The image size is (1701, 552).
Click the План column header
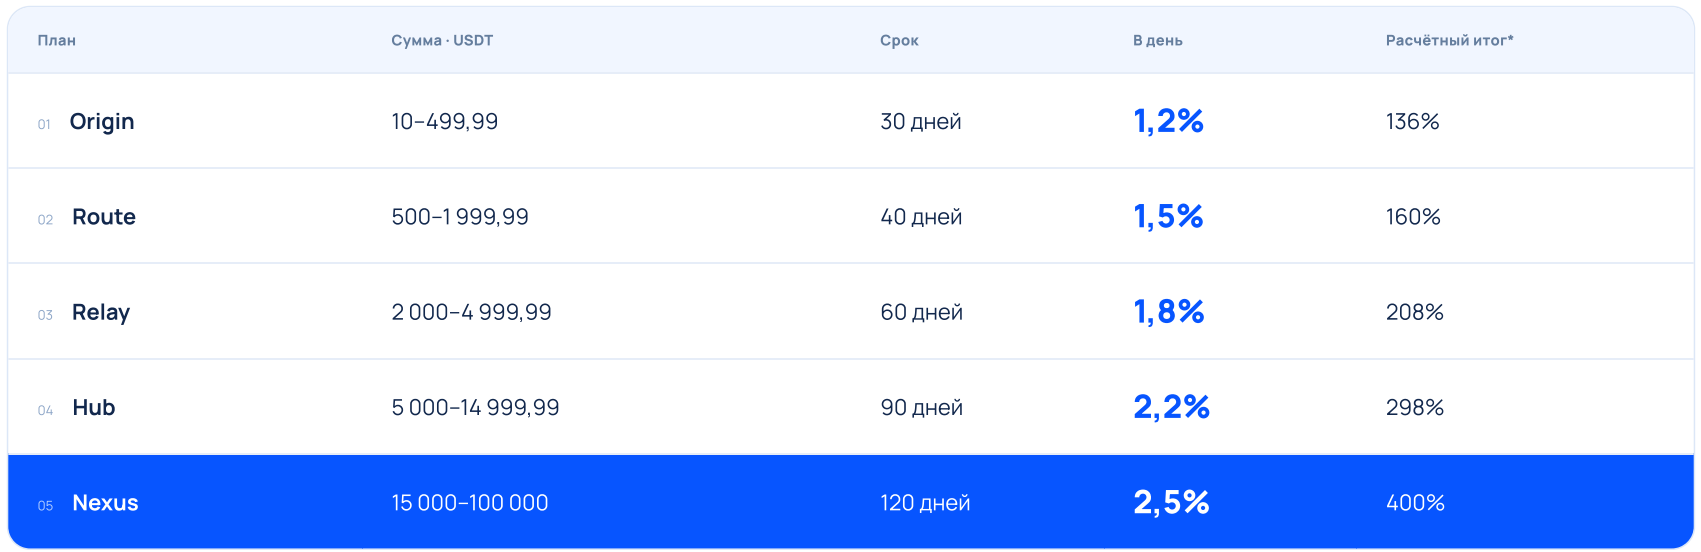[x=56, y=40]
